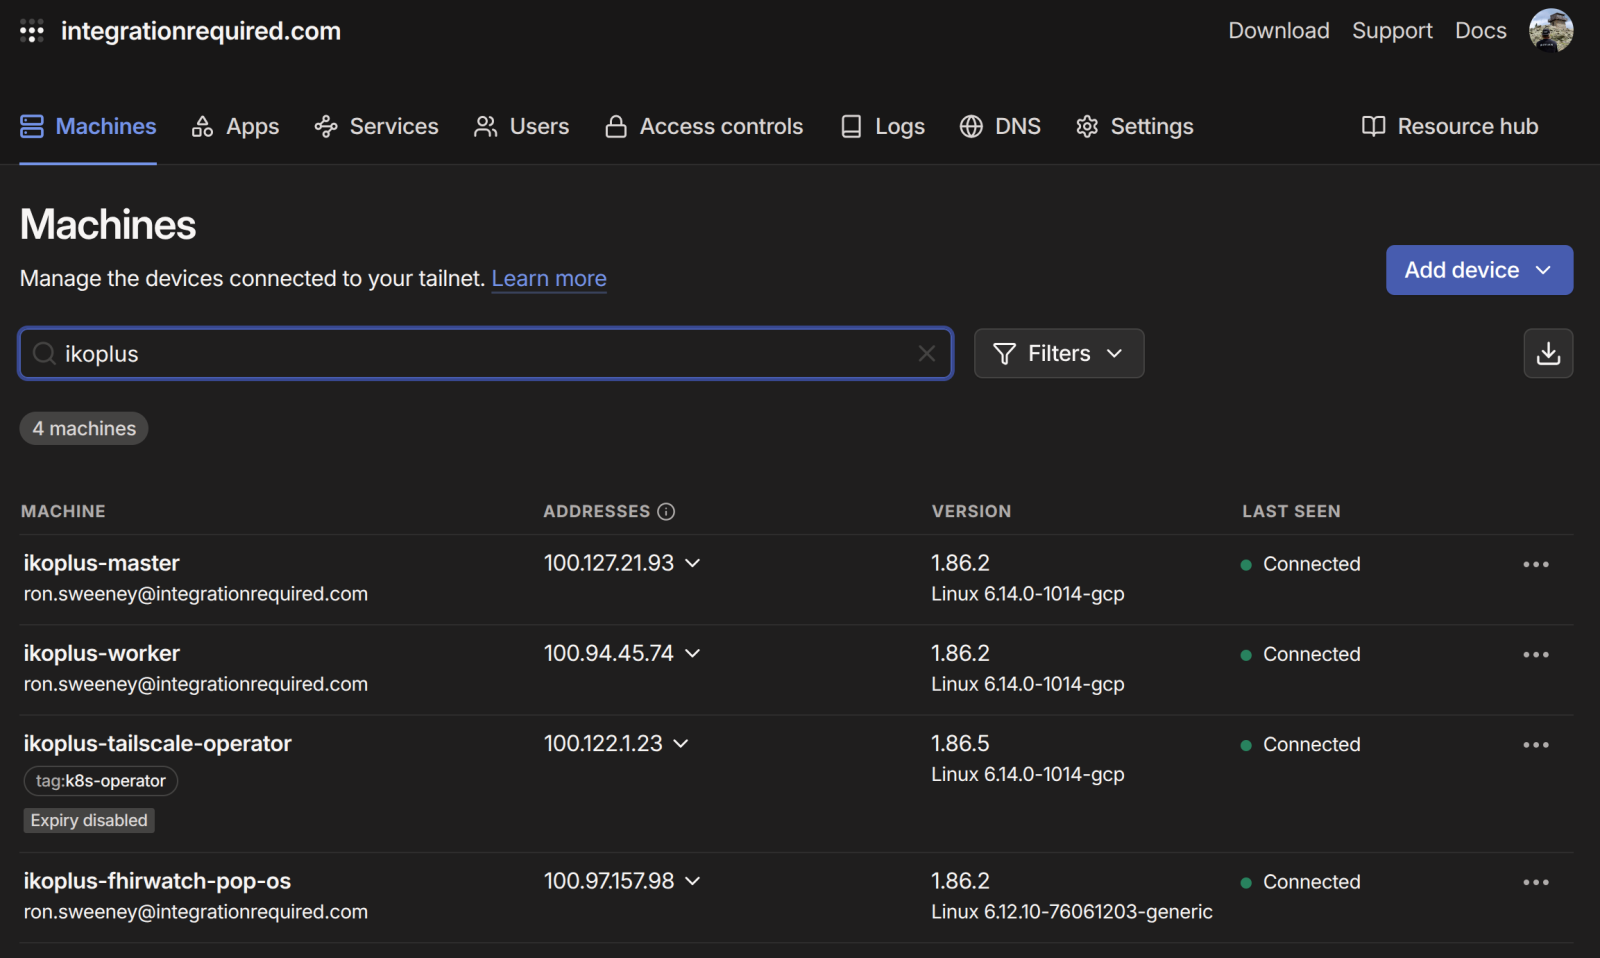The width and height of the screenshot is (1600, 958).
Task: Expand addresses for 100.122.1.23
Action: pos(681,743)
